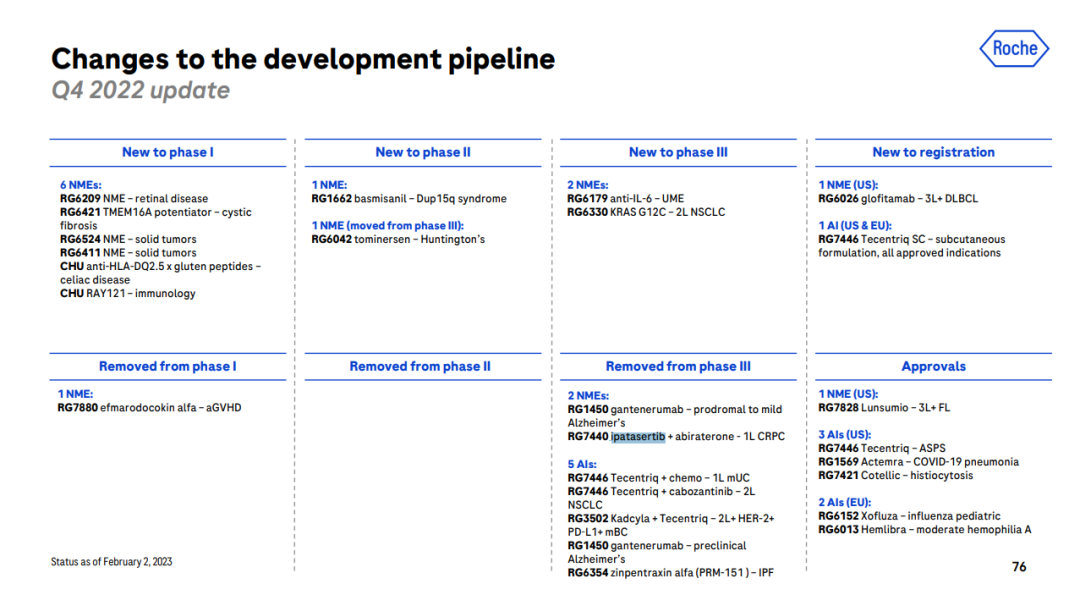Screen dimensions: 1080x606
Task: Click the 'Approvals' section header
Action: click(933, 366)
